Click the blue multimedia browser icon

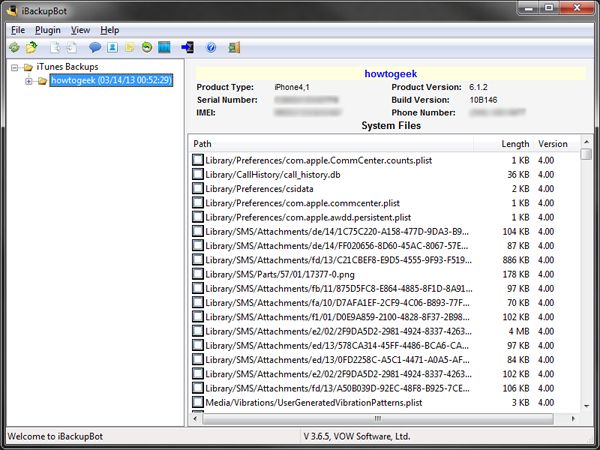(x=164, y=47)
